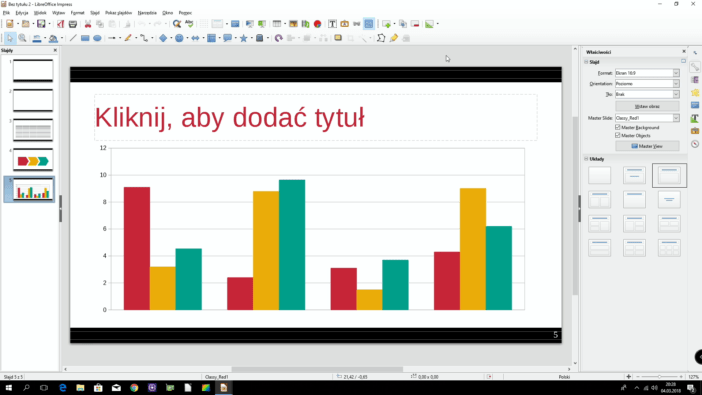Click the Wstaw obraz button

click(647, 107)
